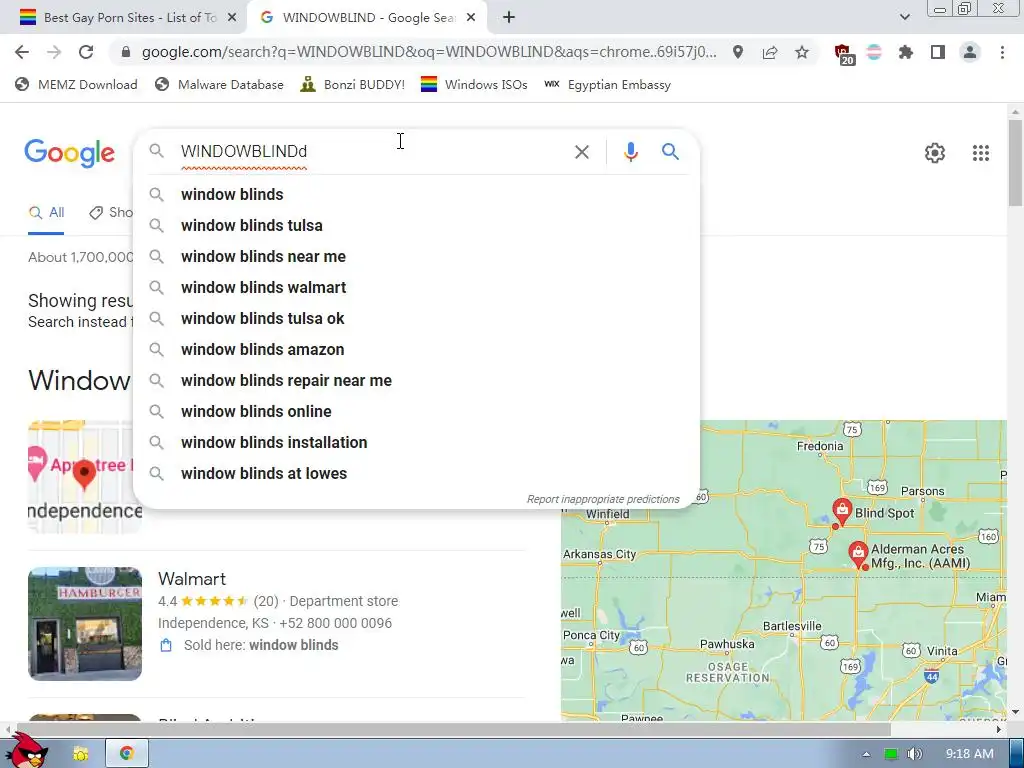Go back using the browser back arrow
Screen dimensions: 1024x768
[22, 52]
